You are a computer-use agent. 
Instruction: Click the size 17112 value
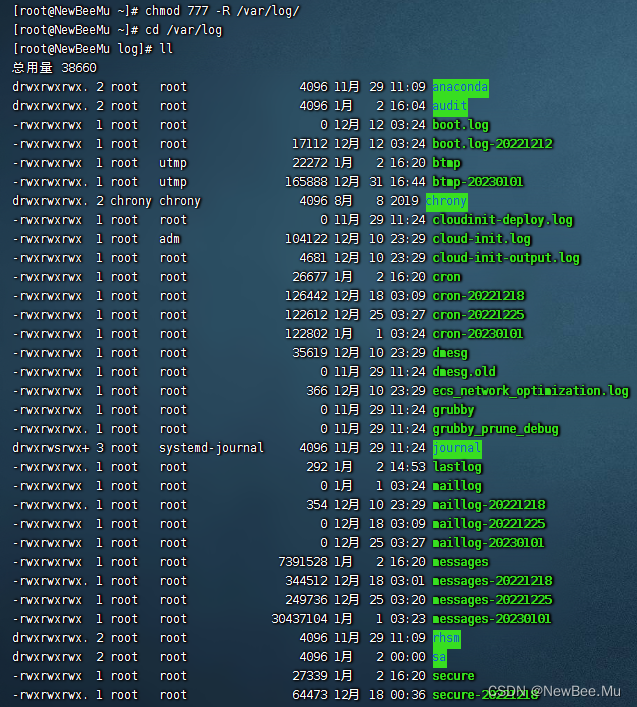310,144
